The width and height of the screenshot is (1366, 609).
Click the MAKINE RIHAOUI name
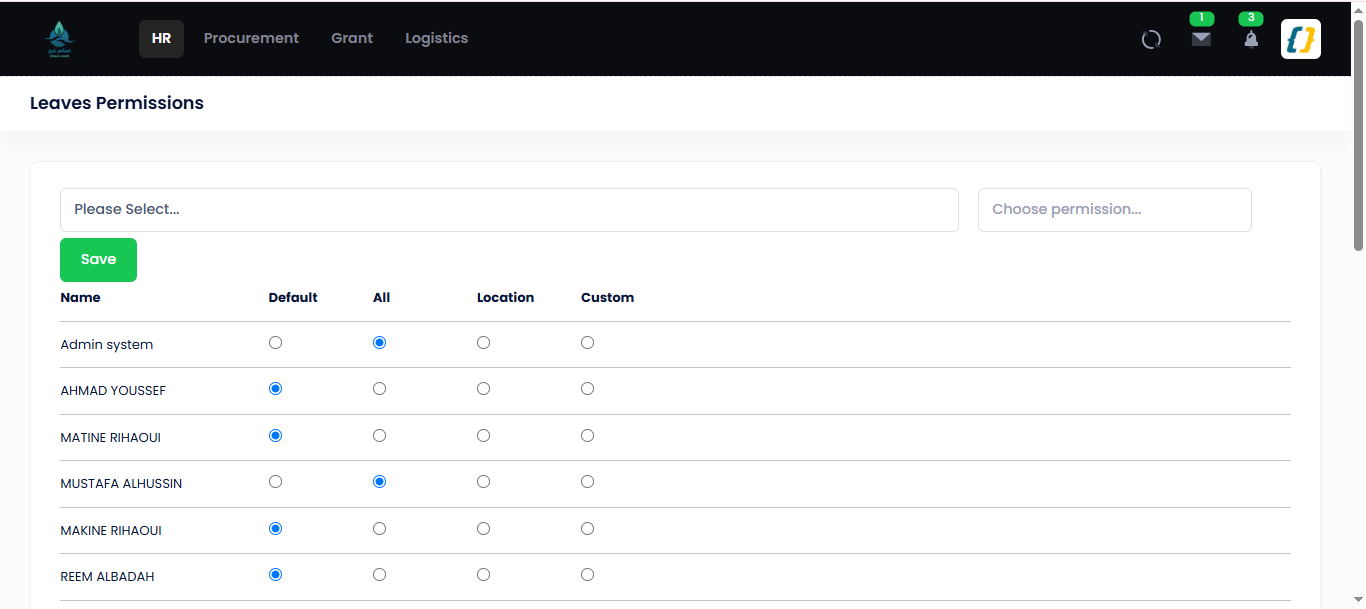[x=111, y=531]
